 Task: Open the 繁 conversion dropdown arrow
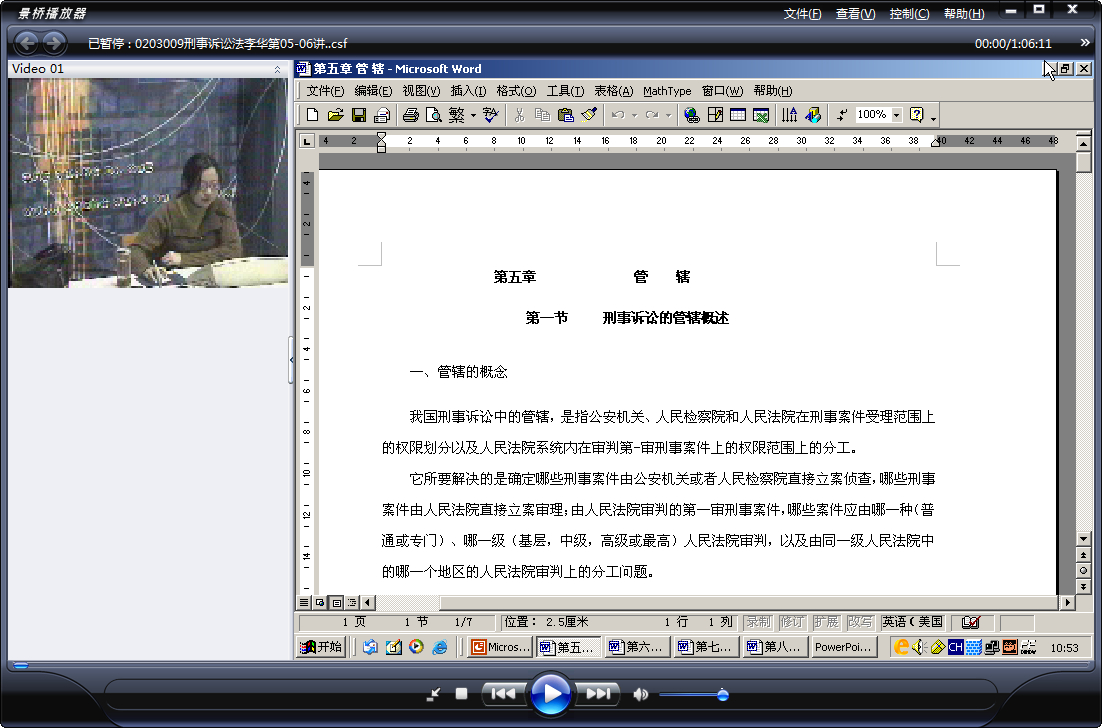click(x=473, y=115)
